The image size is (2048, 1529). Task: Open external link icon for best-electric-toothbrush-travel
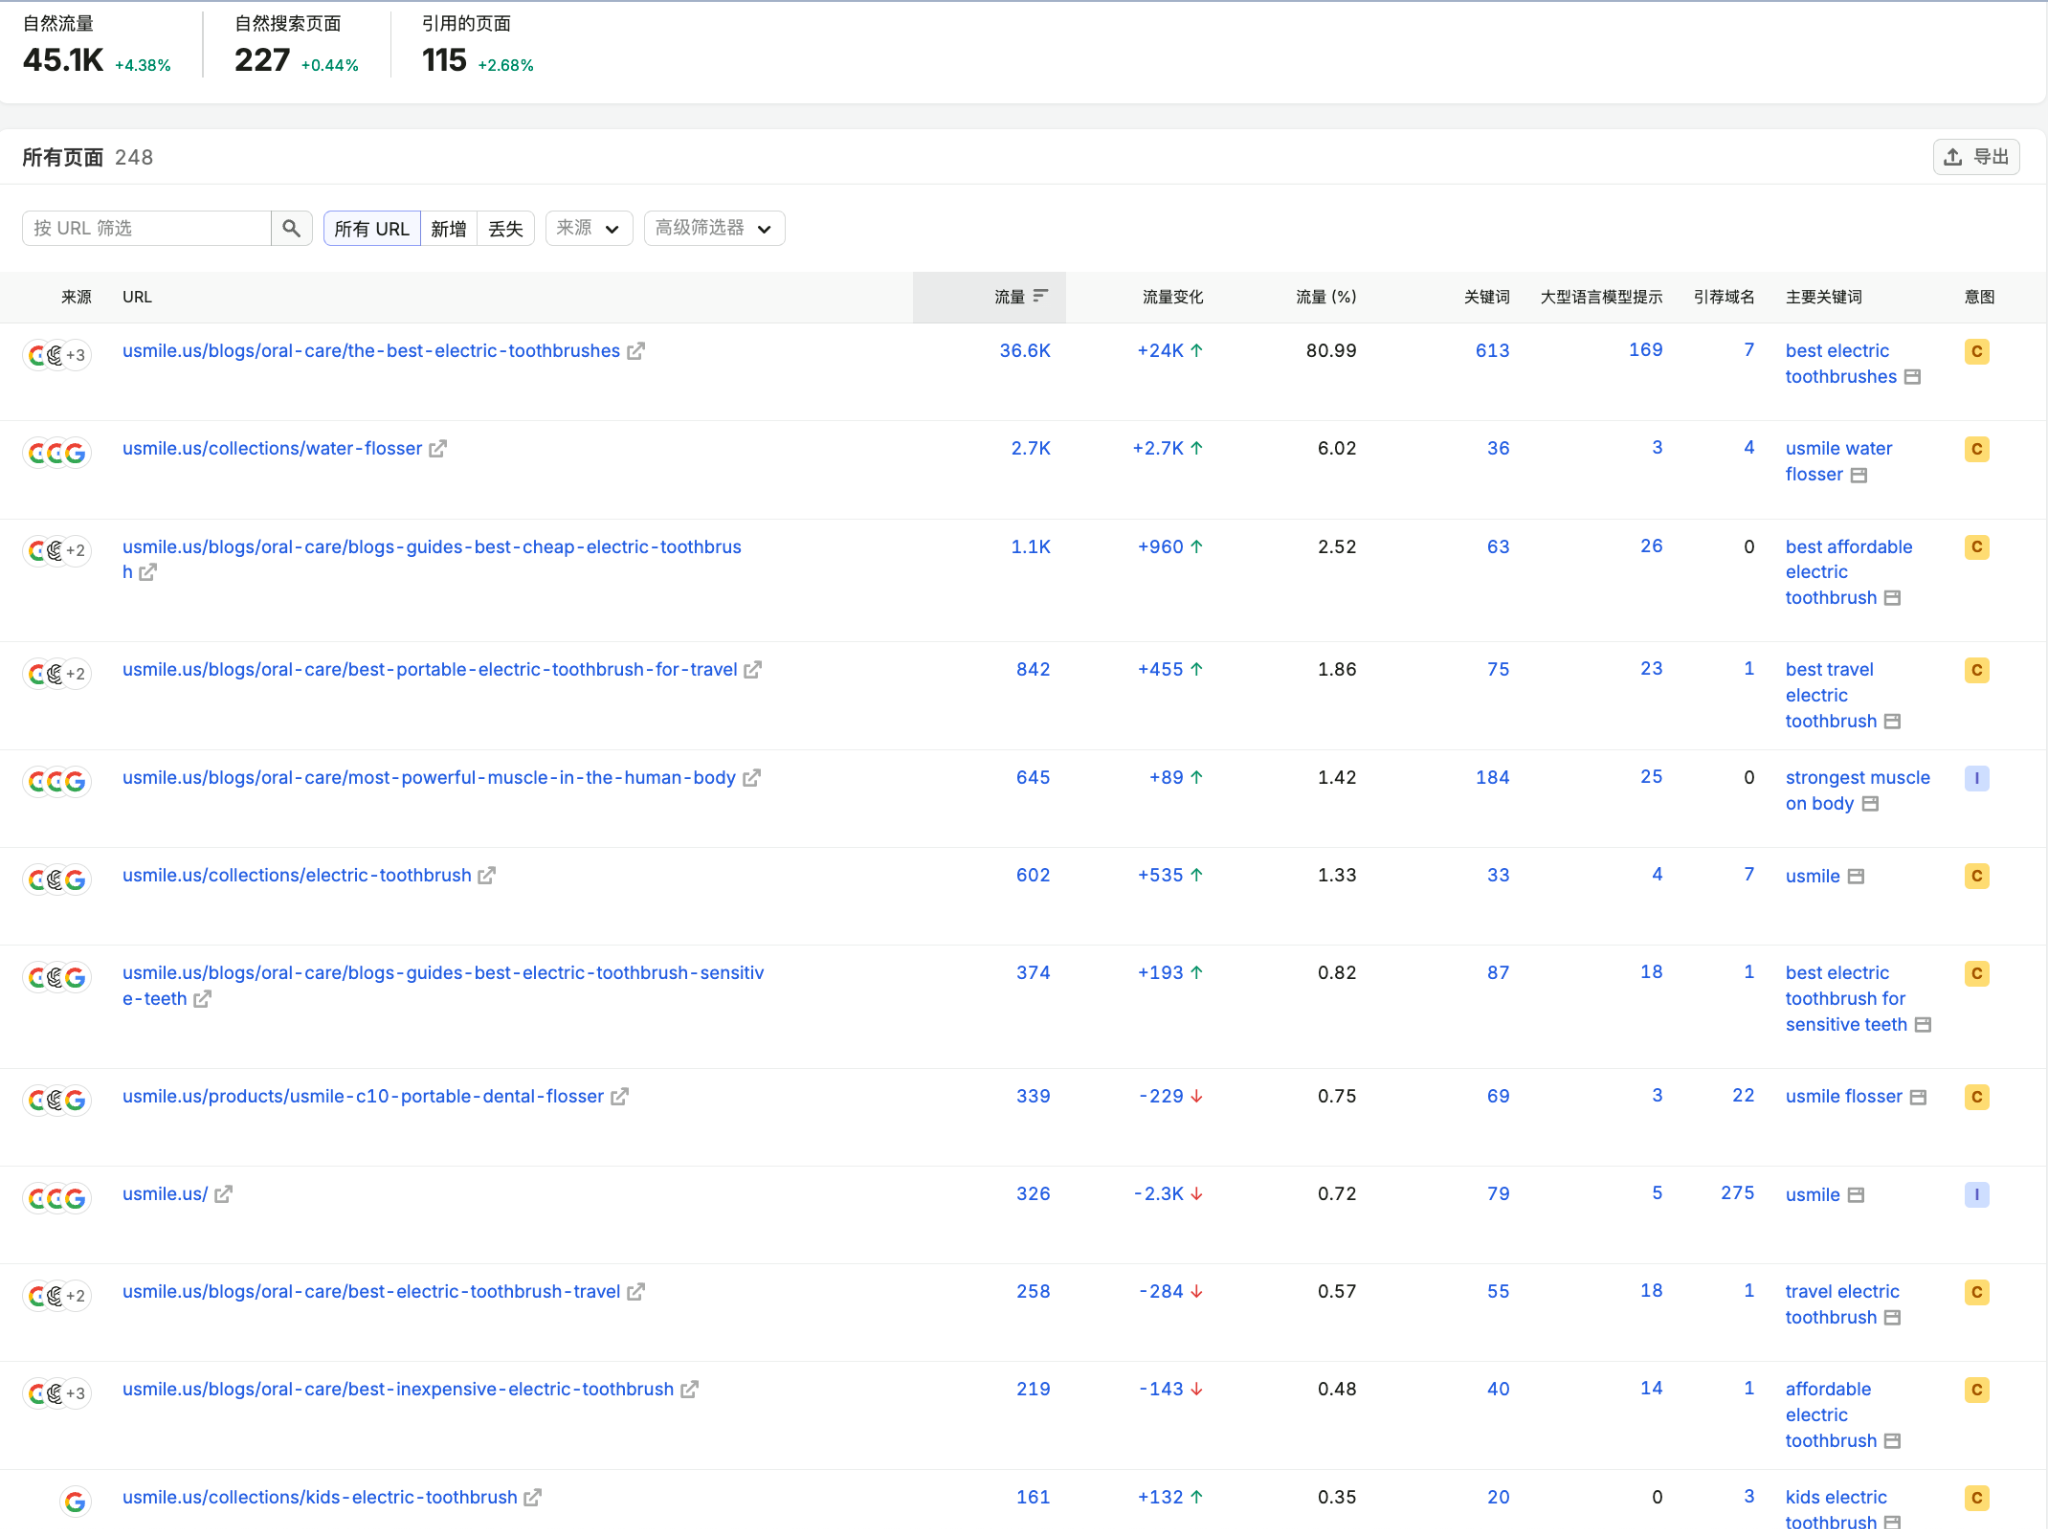point(636,1292)
